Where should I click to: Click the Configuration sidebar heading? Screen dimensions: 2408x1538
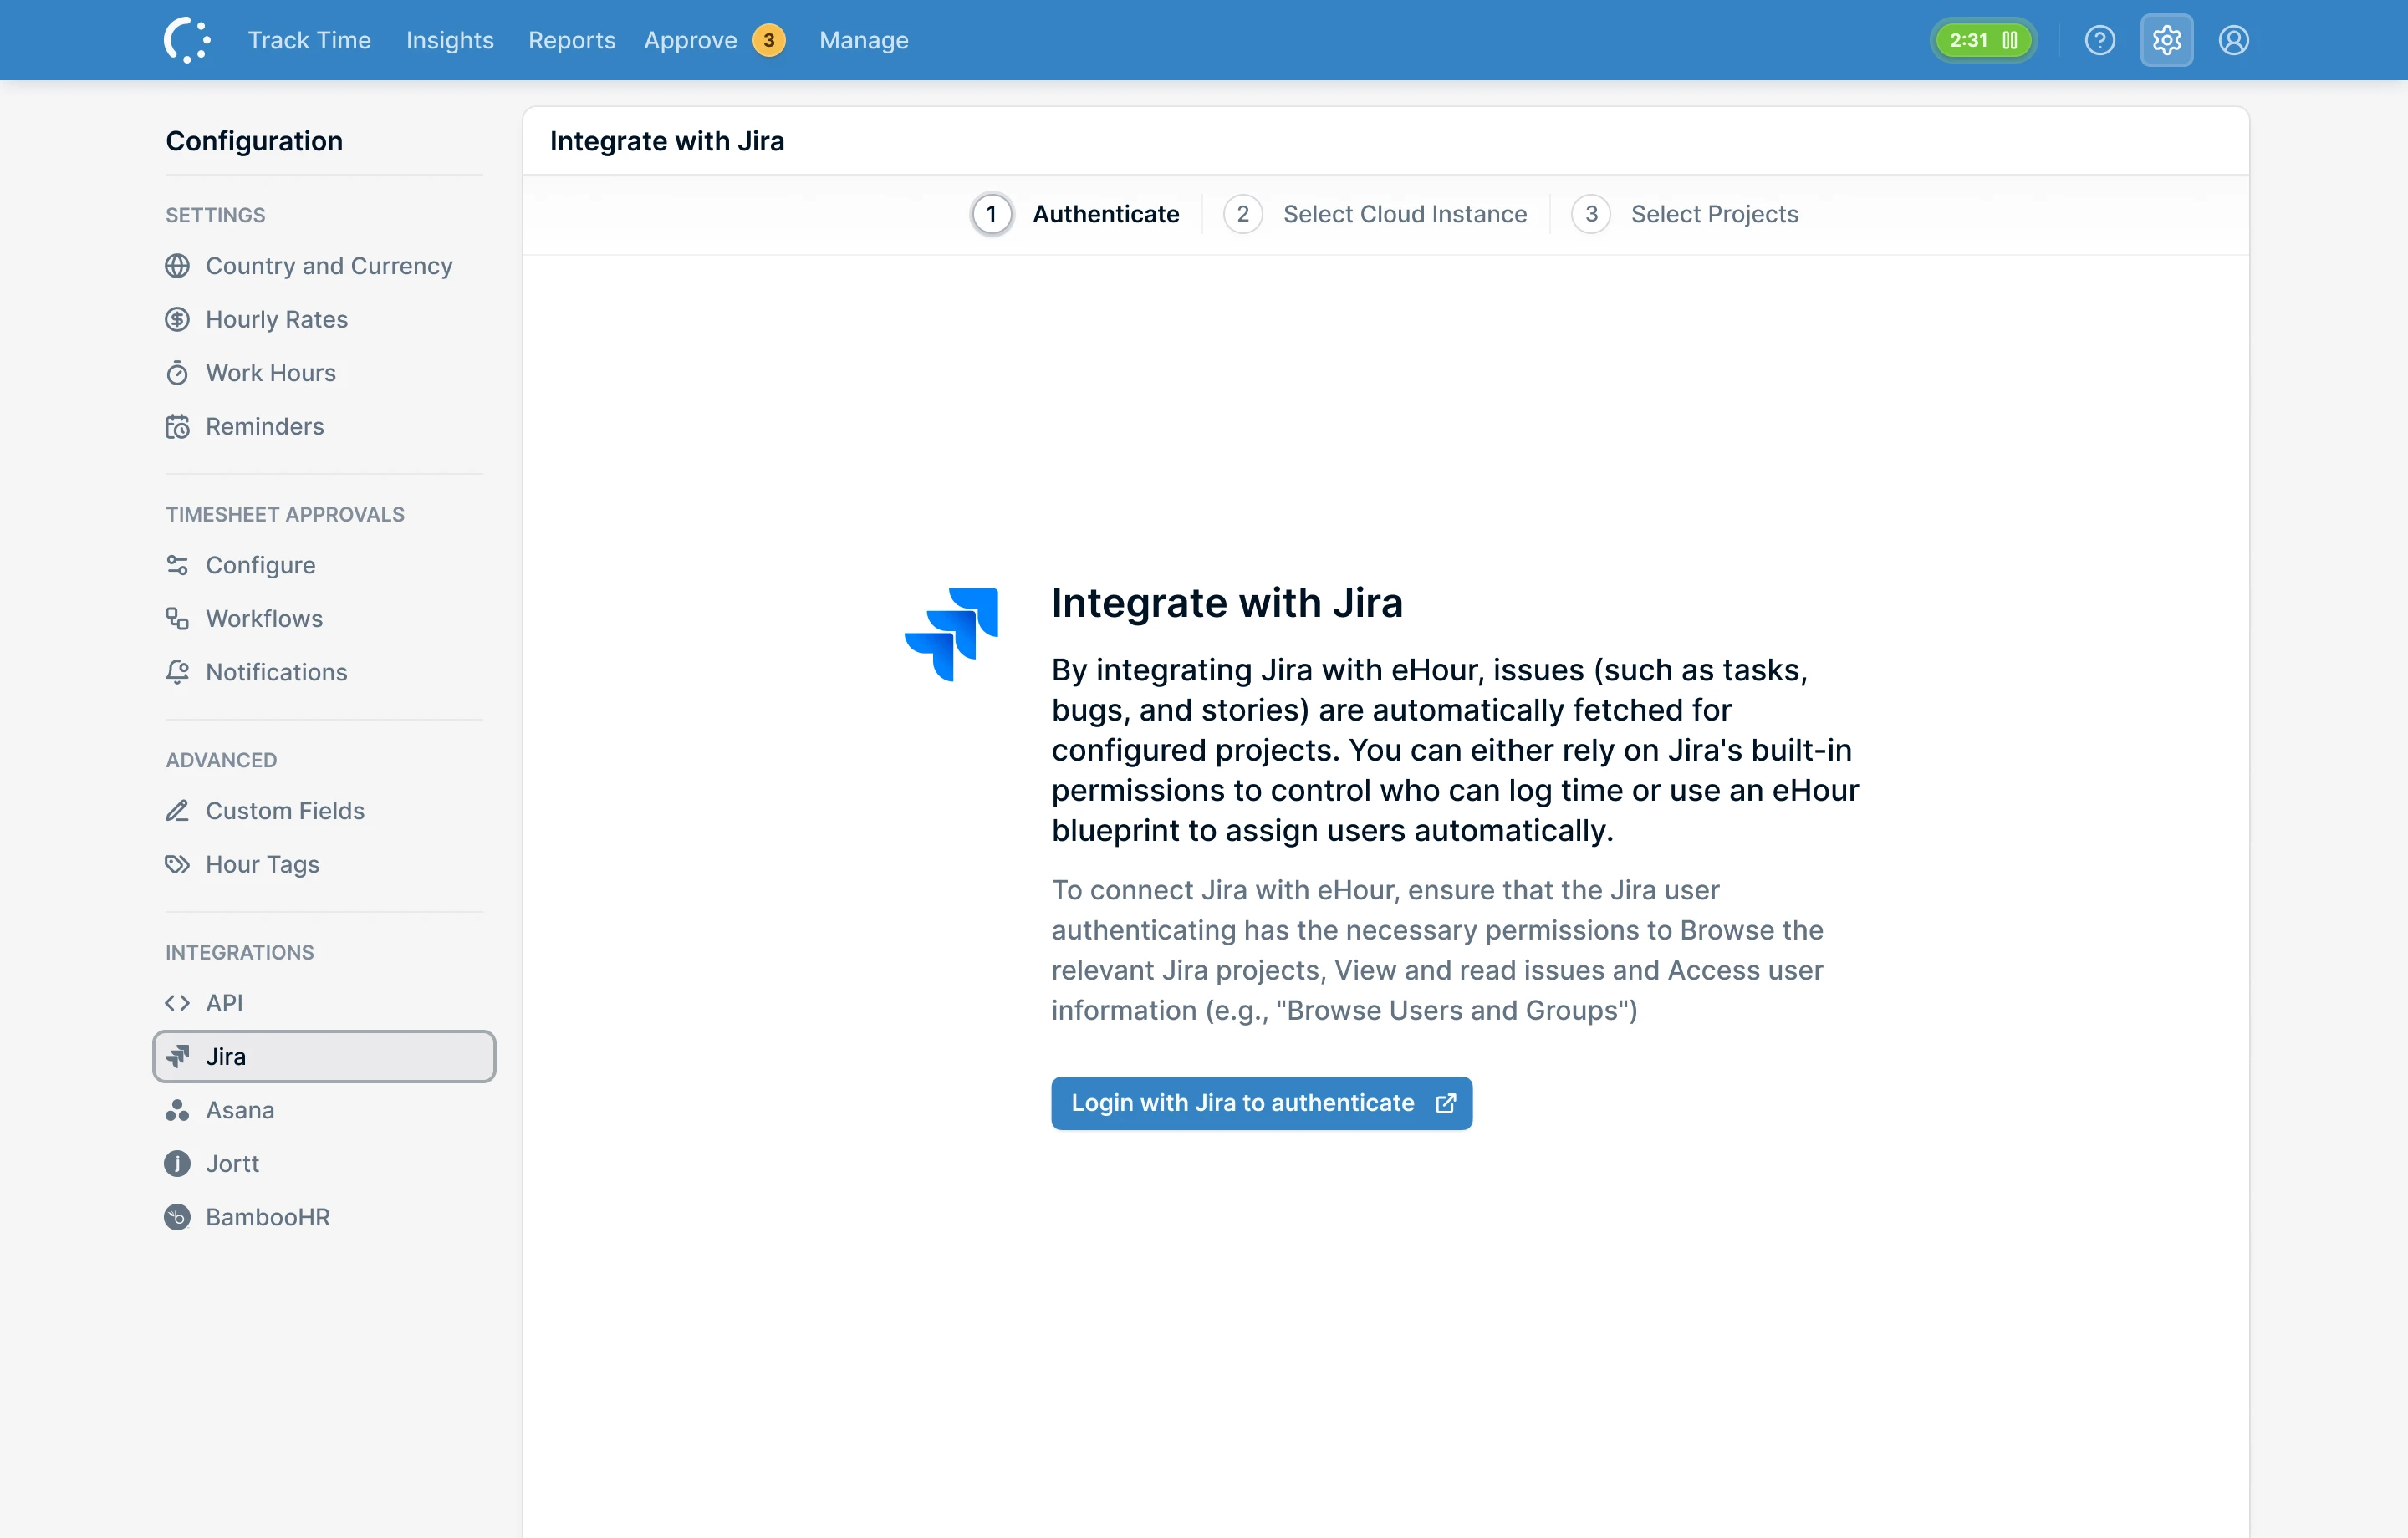coord(254,141)
